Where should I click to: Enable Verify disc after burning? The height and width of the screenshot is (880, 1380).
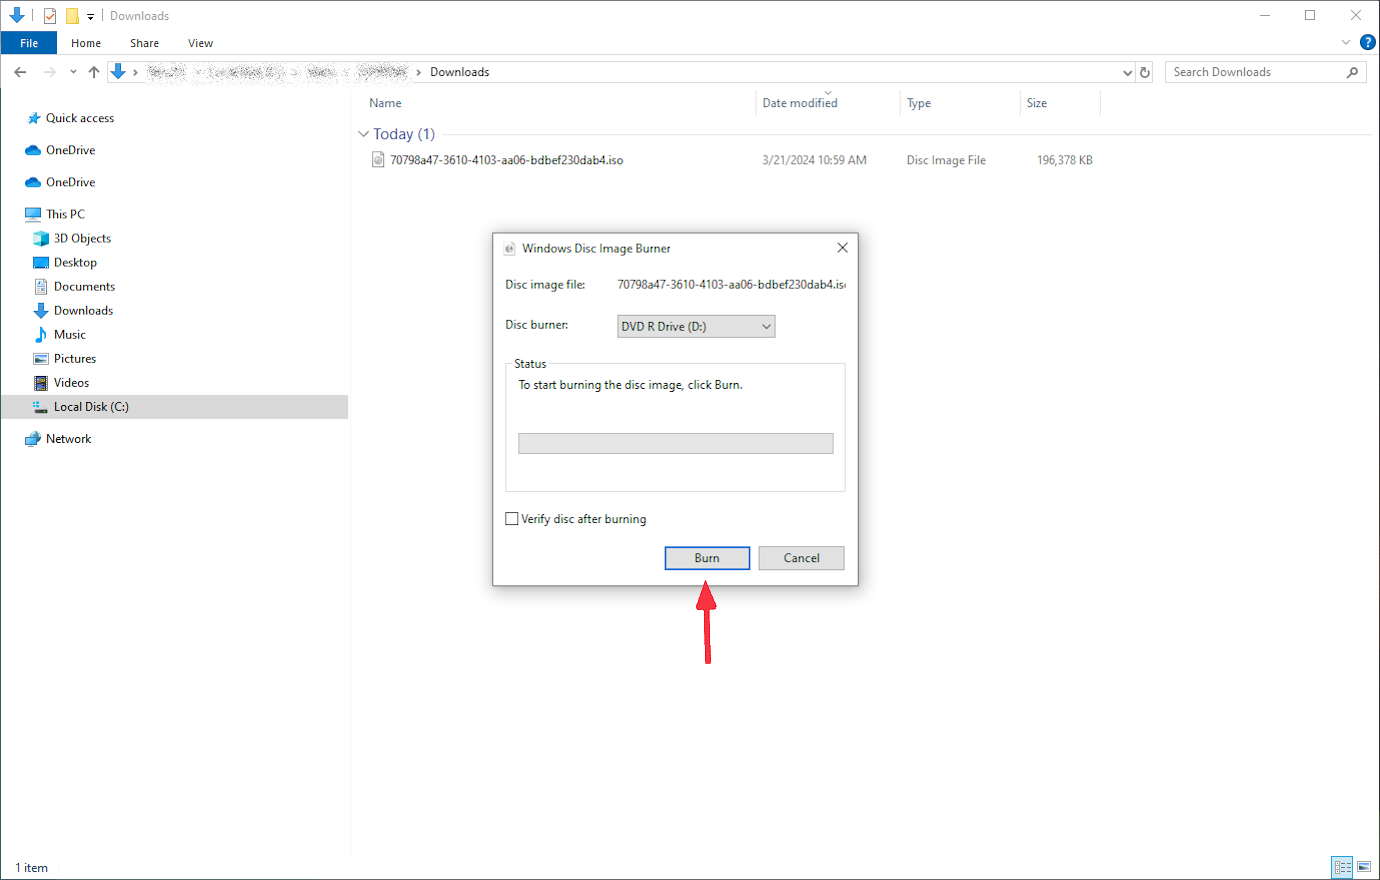(512, 518)
